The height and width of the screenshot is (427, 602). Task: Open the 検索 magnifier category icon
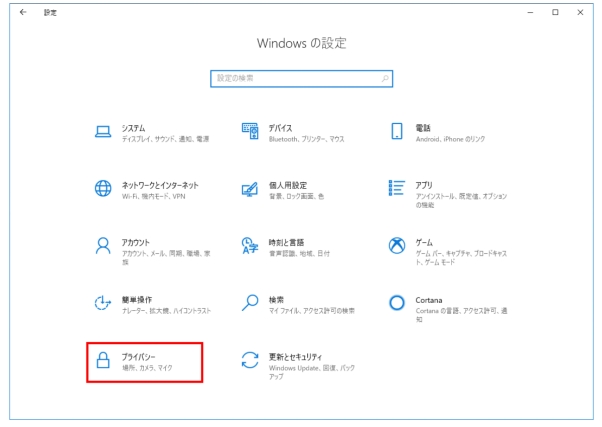[250, 303]
